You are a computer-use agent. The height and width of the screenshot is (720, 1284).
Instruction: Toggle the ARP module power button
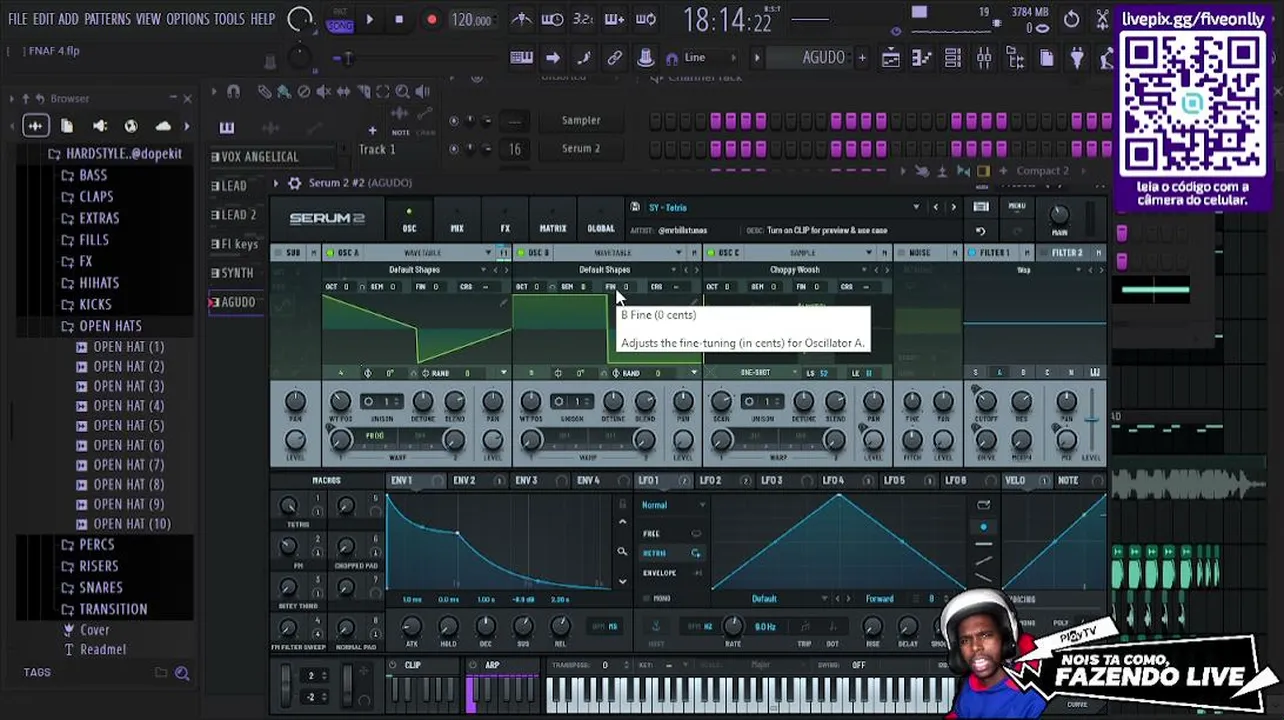(473, 665)
